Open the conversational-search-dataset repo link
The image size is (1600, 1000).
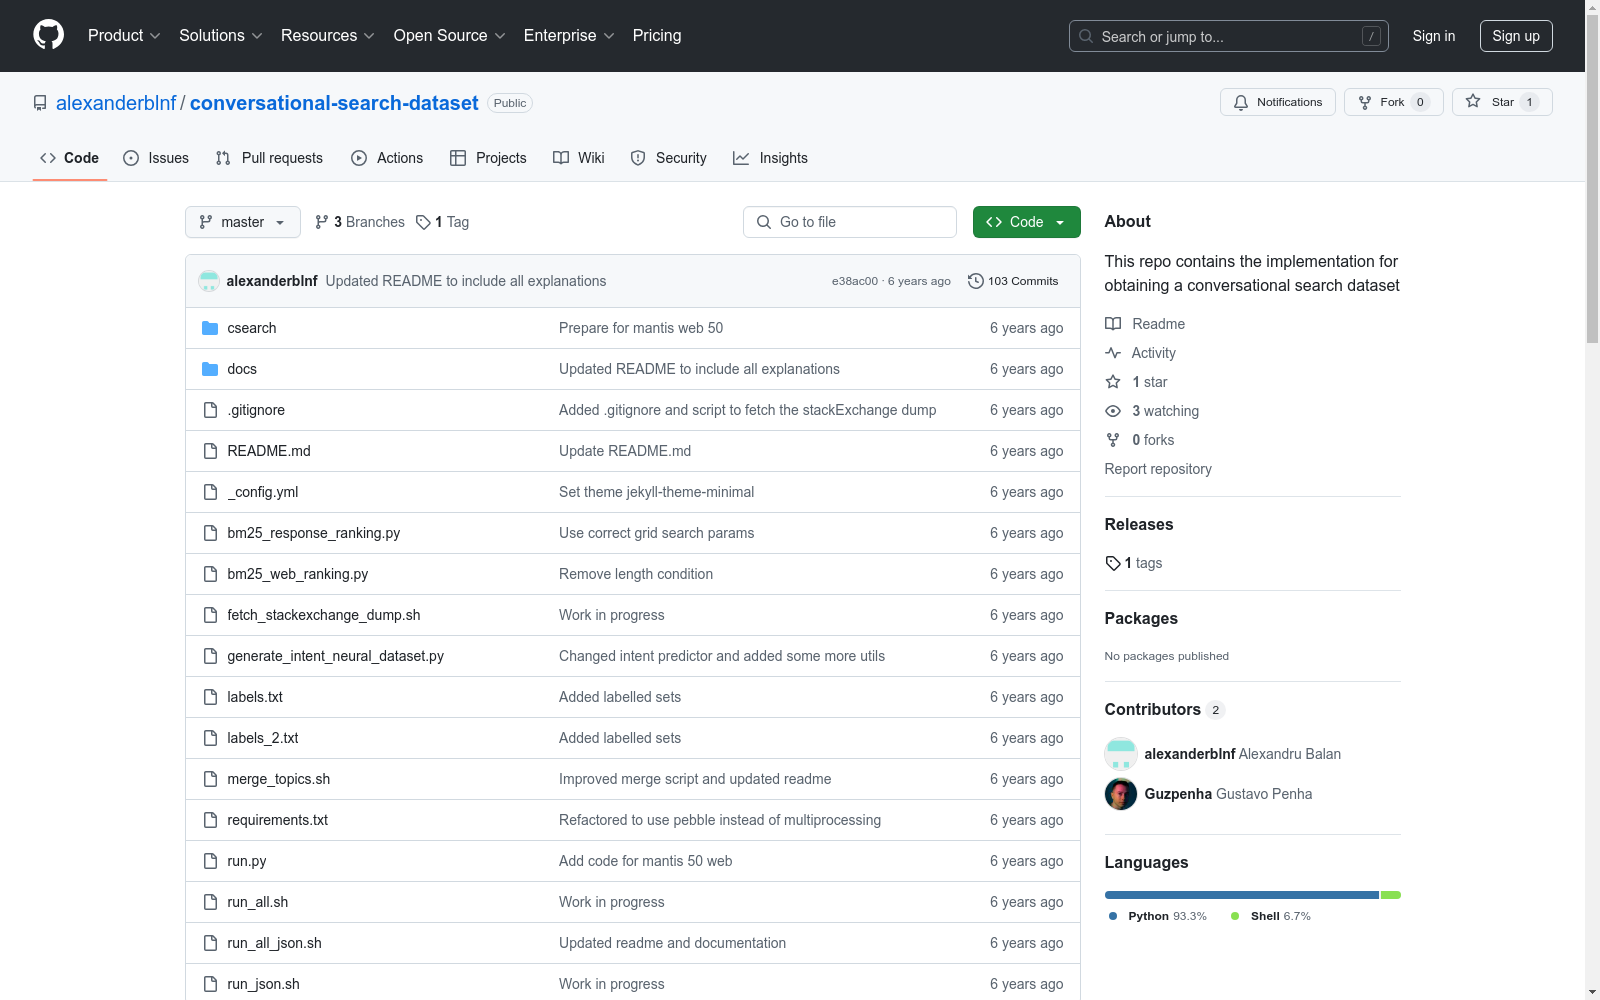click(334, 103)
